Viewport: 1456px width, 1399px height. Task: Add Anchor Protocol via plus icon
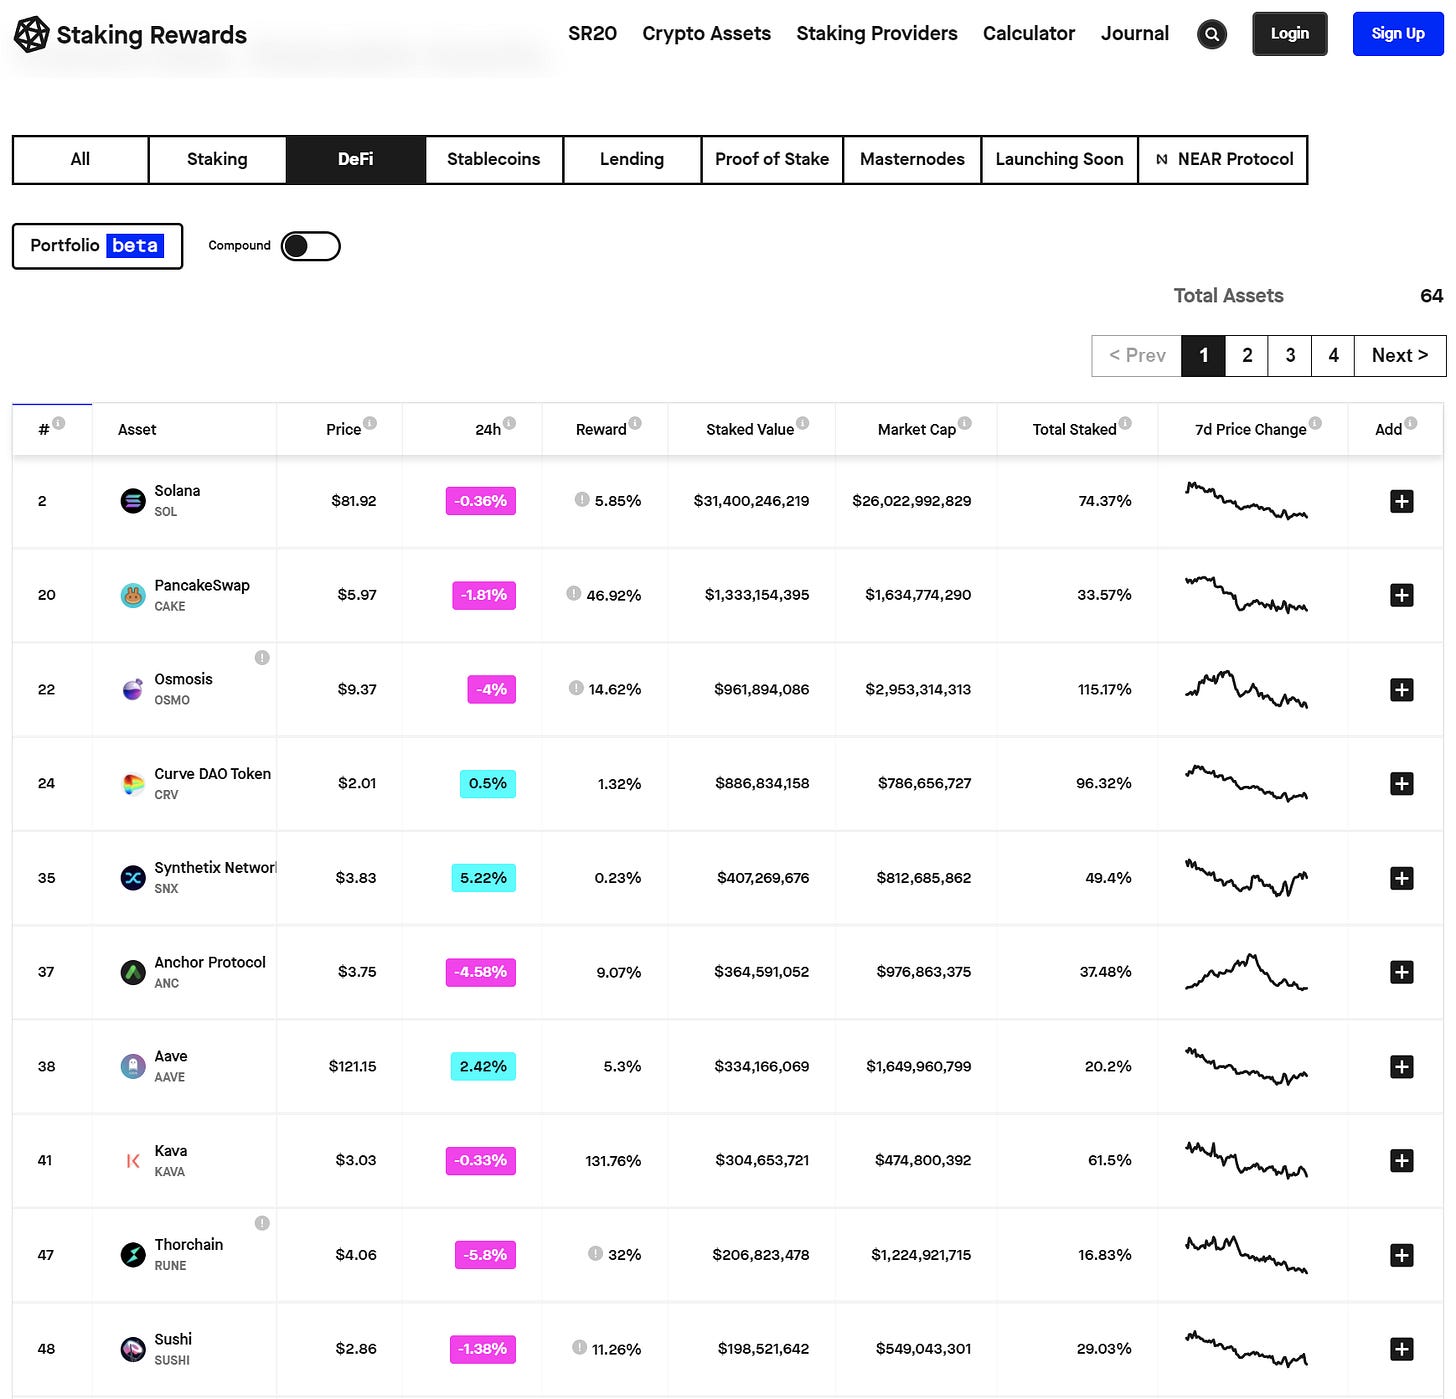1401,972
